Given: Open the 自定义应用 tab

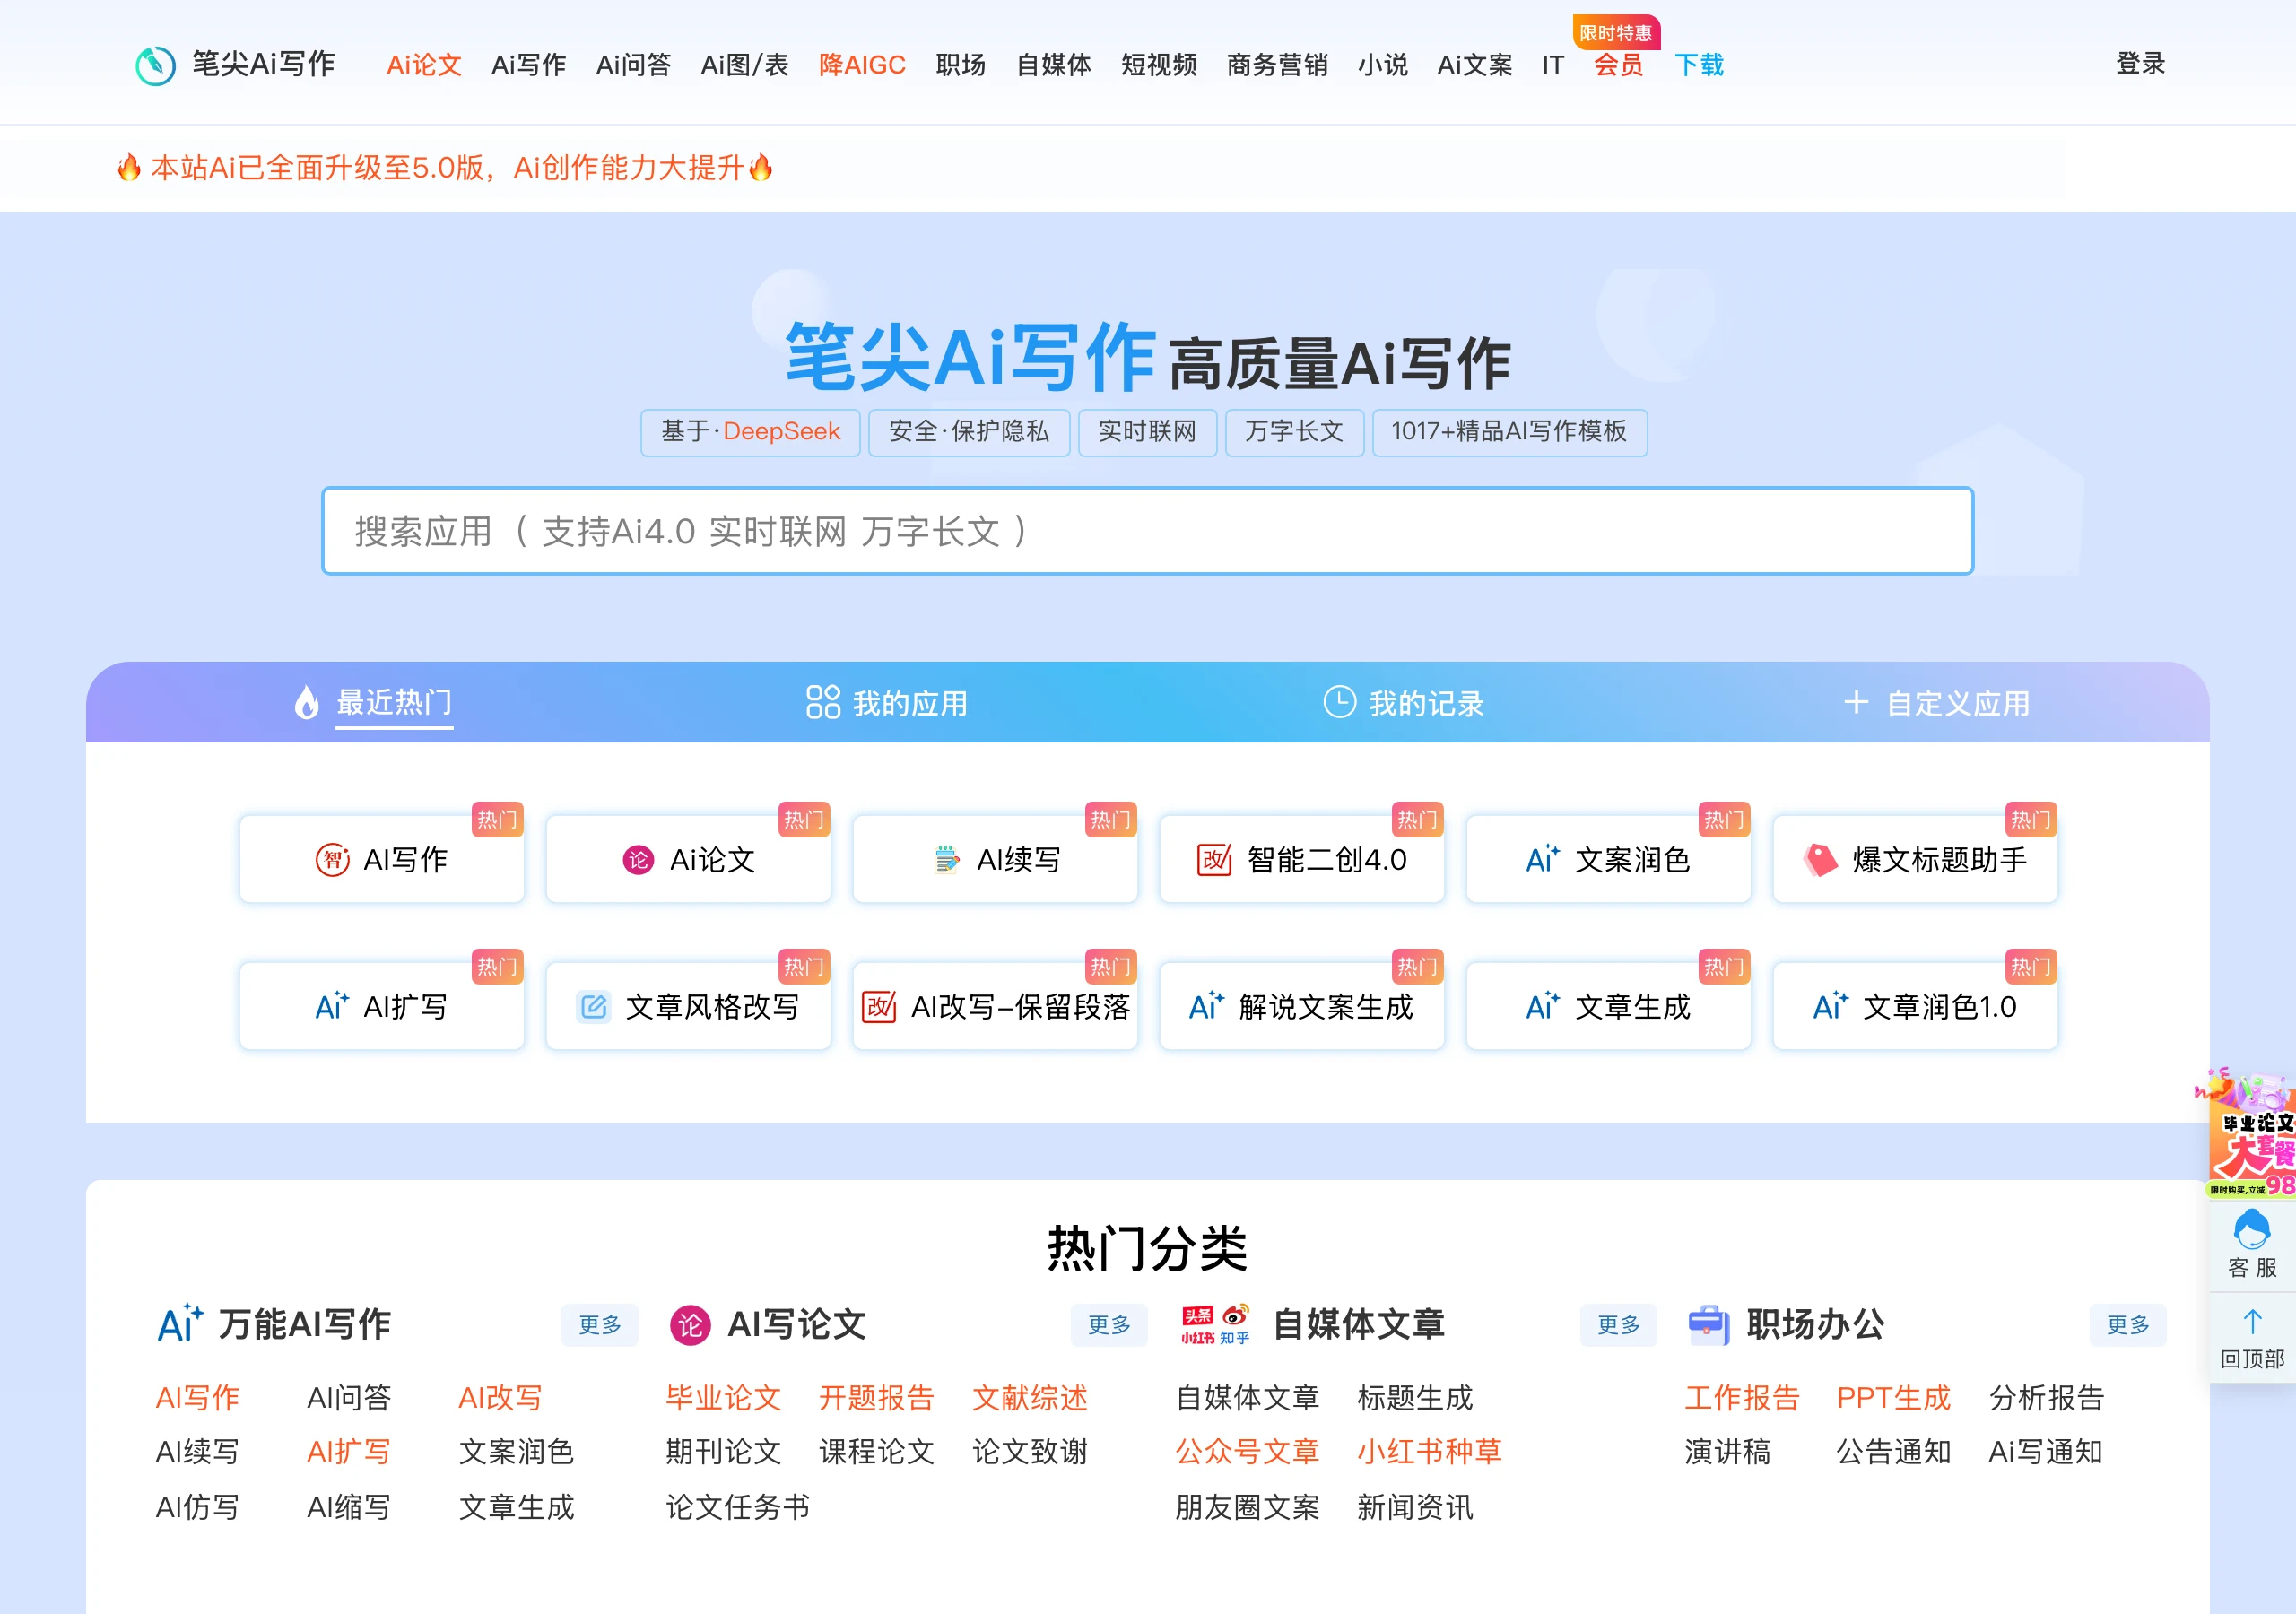Looking at the screenshot, I should pos(1937,703).
